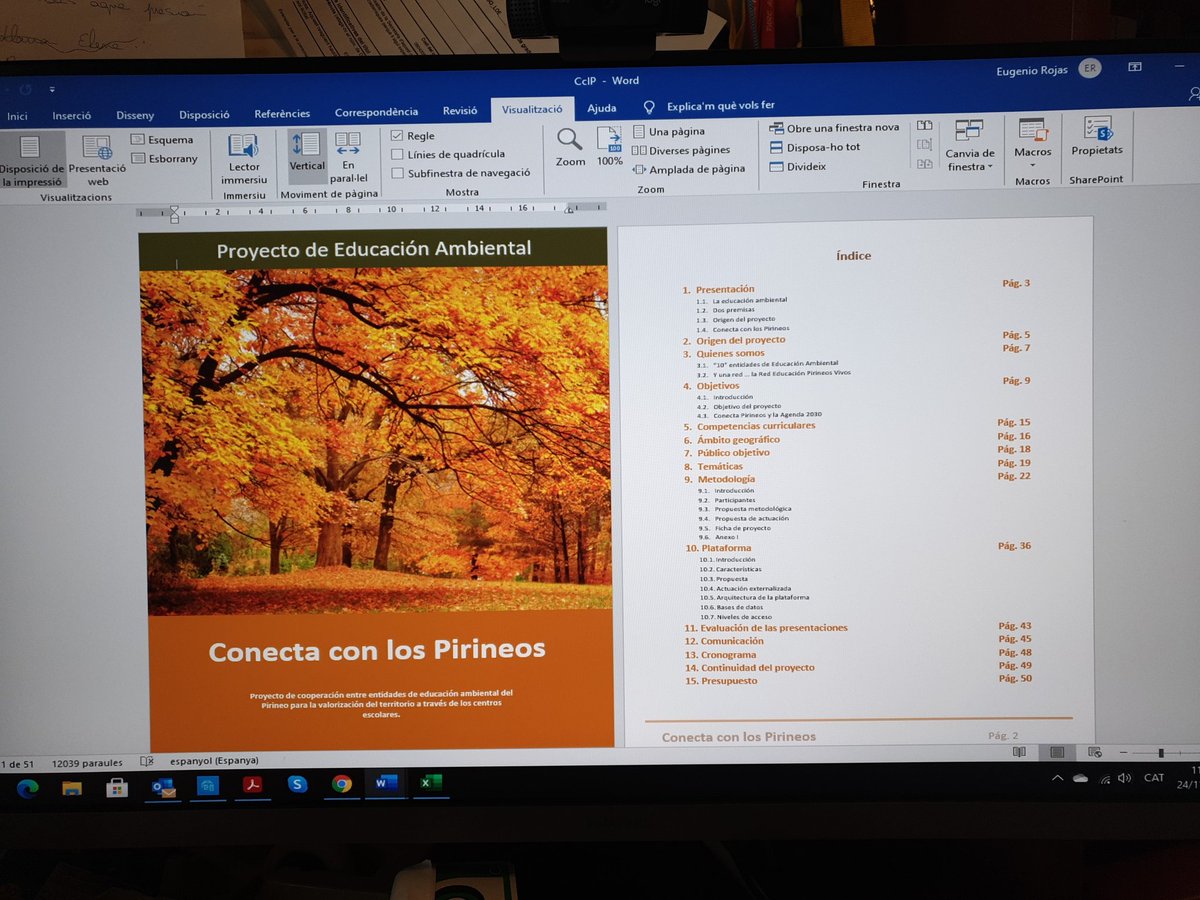Viewport: 1200px width, 900px height.
Task: Switch to Disposició de la impressió view
Action: [31, 160]
